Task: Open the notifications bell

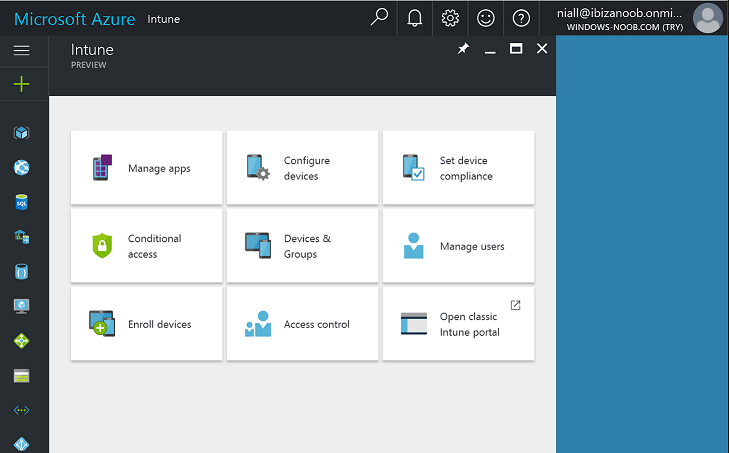Action: point(415,18)
